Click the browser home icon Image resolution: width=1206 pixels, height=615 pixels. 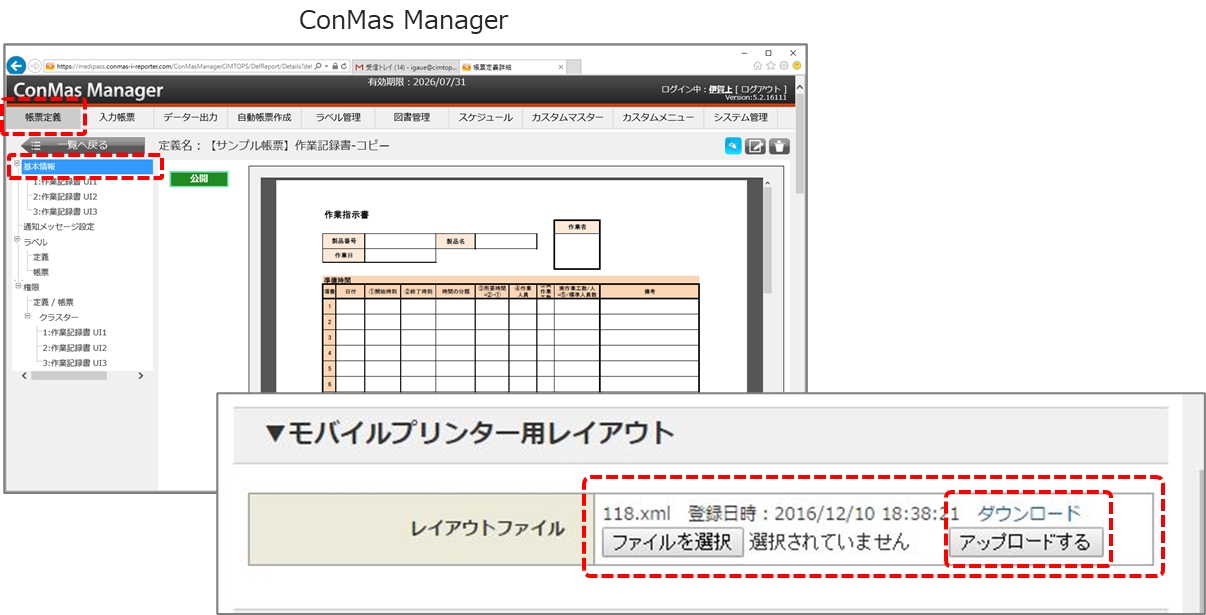[x=758, y=66]
